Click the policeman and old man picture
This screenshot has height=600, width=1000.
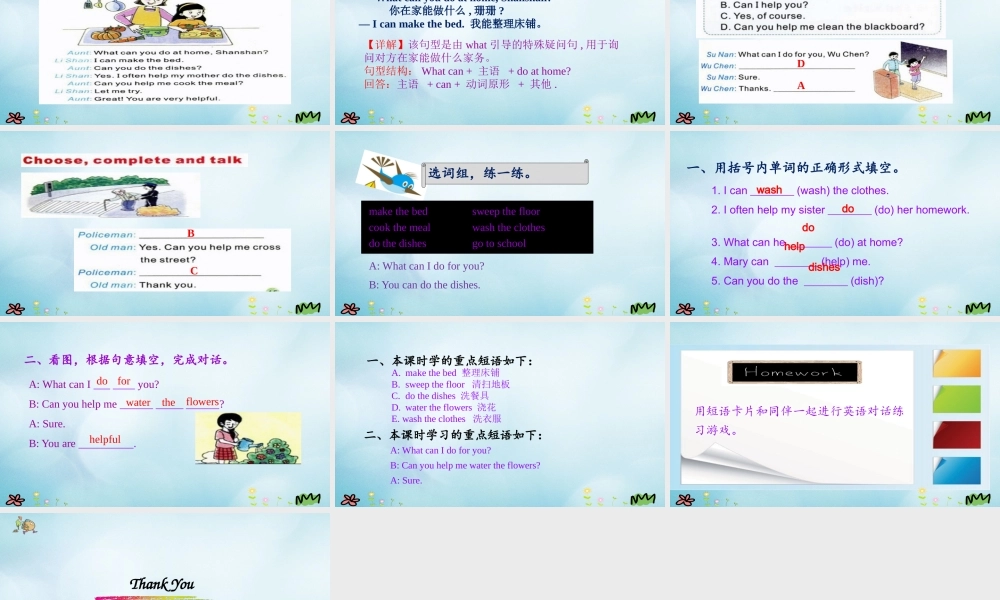click(110, 196)
